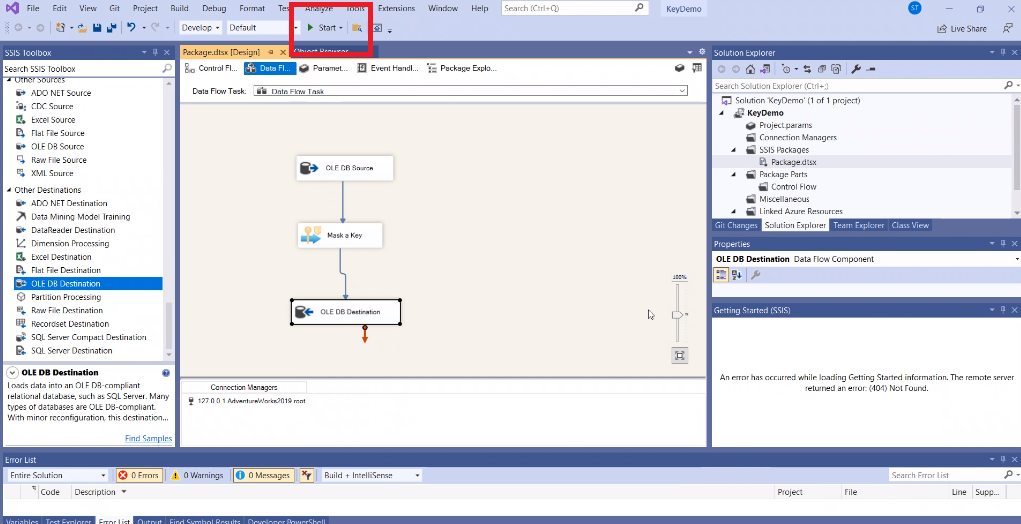Select the OLE DB Destination component on canvas
The image size is (1021, 524).
(x=346, y=312)
